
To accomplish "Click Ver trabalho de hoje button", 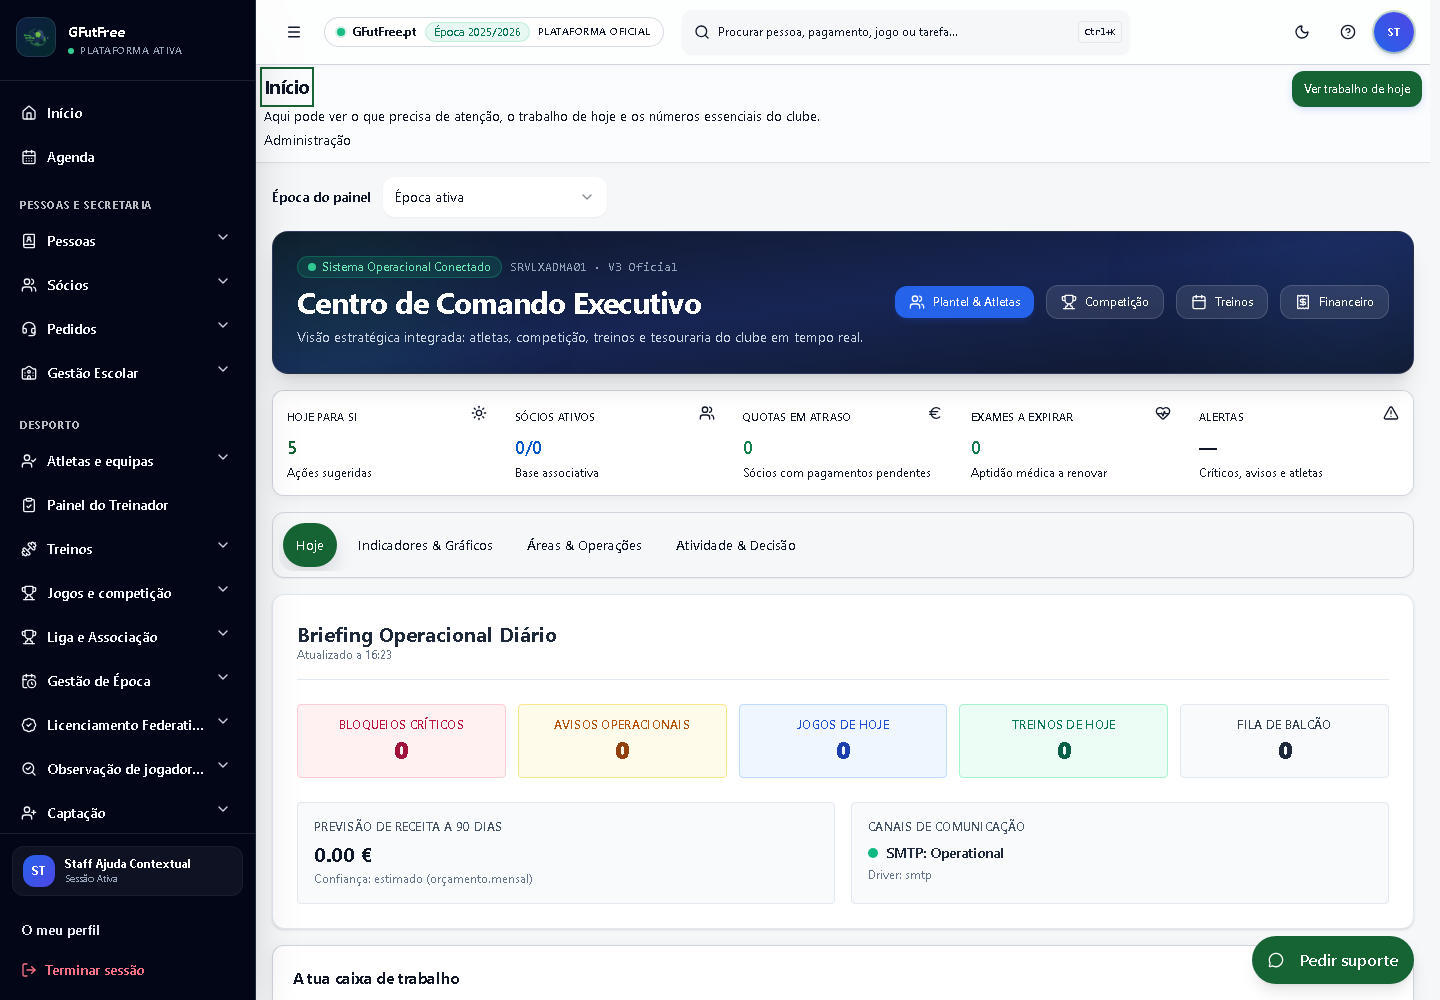I will click(1357, 89).
